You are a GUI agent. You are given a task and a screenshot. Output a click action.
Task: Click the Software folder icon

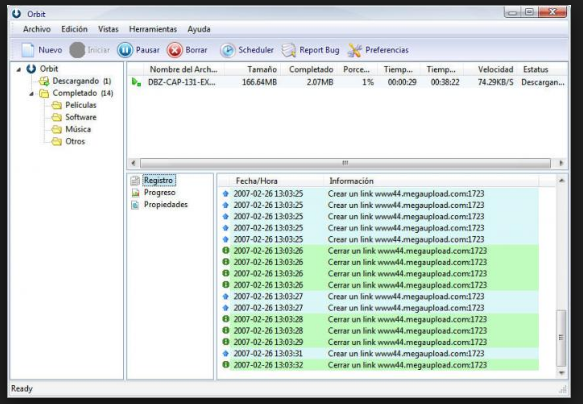point(57,117)
